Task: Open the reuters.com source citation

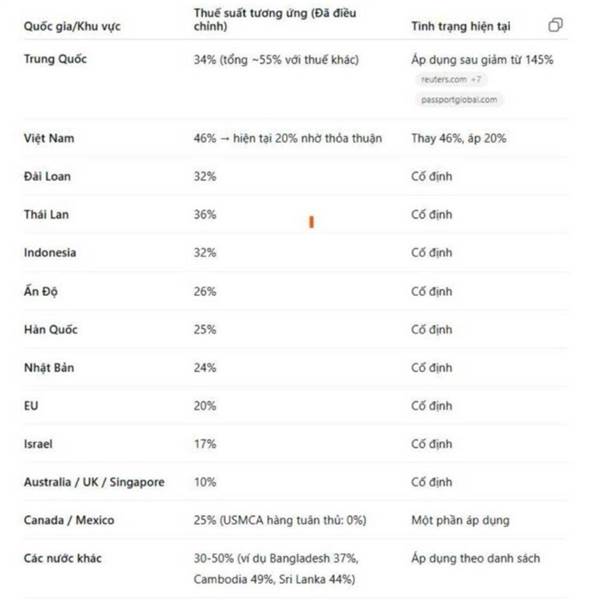Action: (450, 80)
